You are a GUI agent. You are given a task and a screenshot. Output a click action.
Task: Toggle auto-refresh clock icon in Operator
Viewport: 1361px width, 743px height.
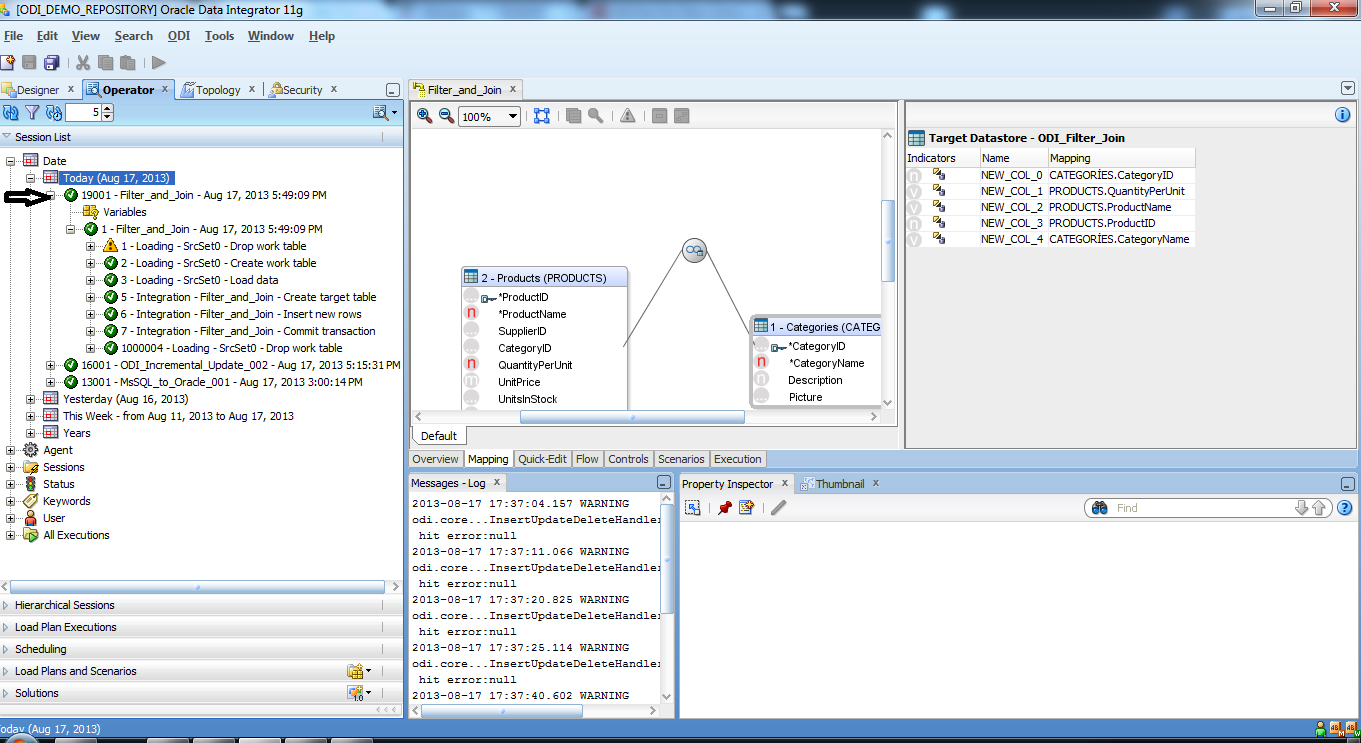54,113
